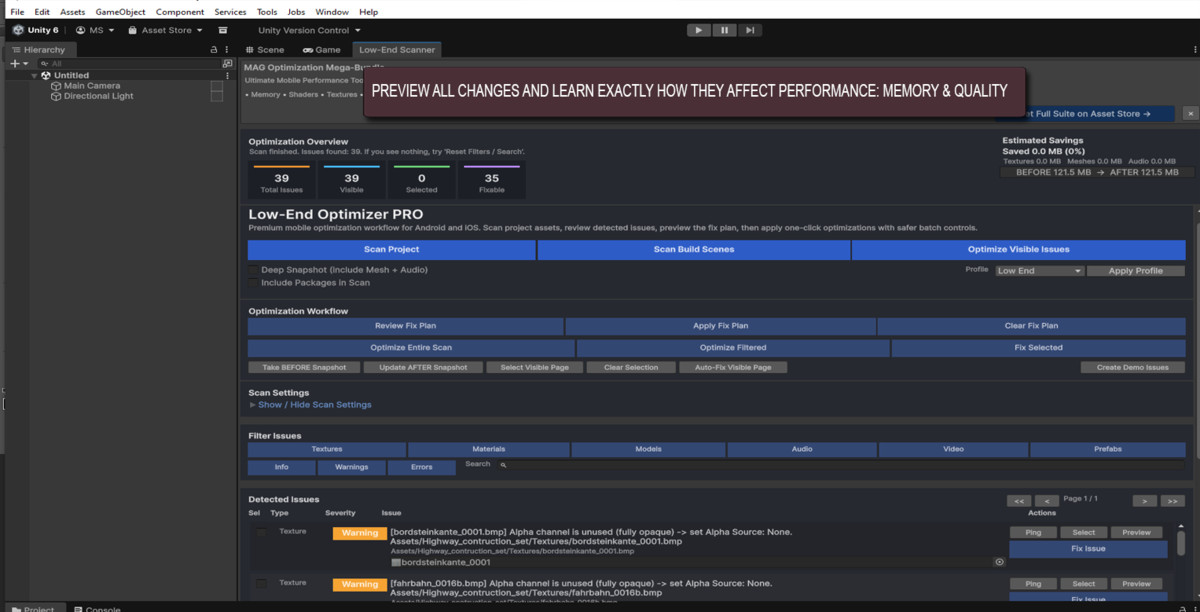1200x612 pixels.
Task: Open the Help menu
Action: click(368, 12)
